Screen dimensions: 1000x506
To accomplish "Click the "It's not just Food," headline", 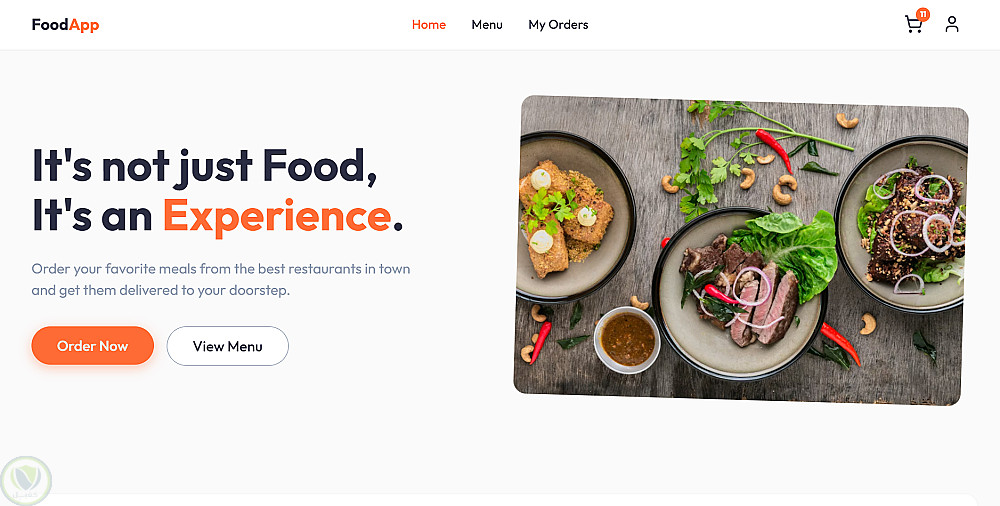I will coord(205,166).
